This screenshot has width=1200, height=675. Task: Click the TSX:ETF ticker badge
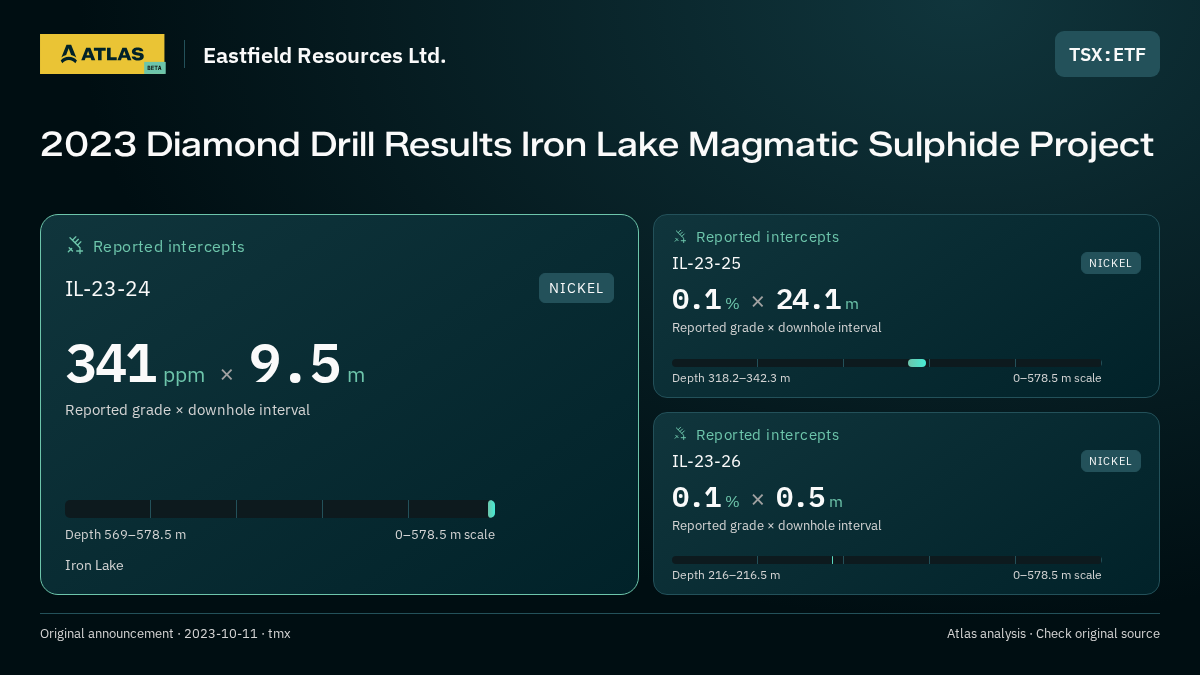1107,54
